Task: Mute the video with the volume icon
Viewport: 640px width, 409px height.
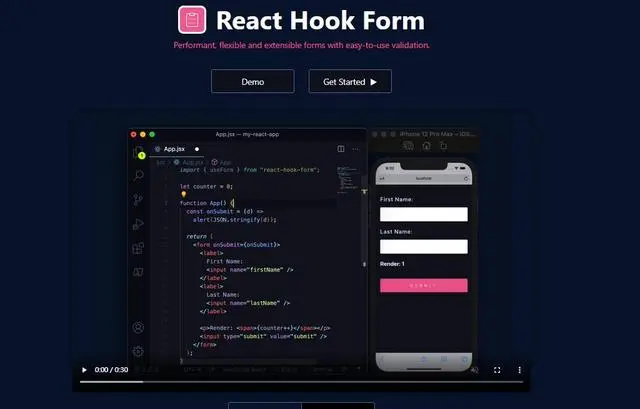Action: pos(474,370)
